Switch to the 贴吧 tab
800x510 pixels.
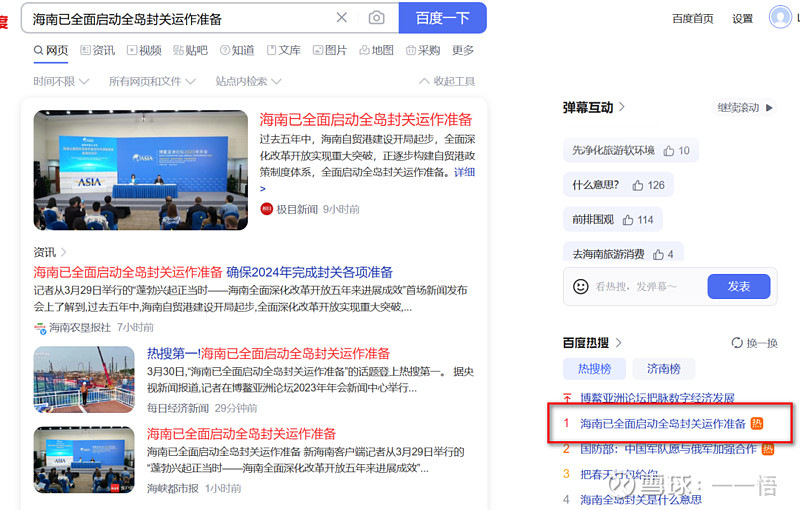click(x=190, y=50)
